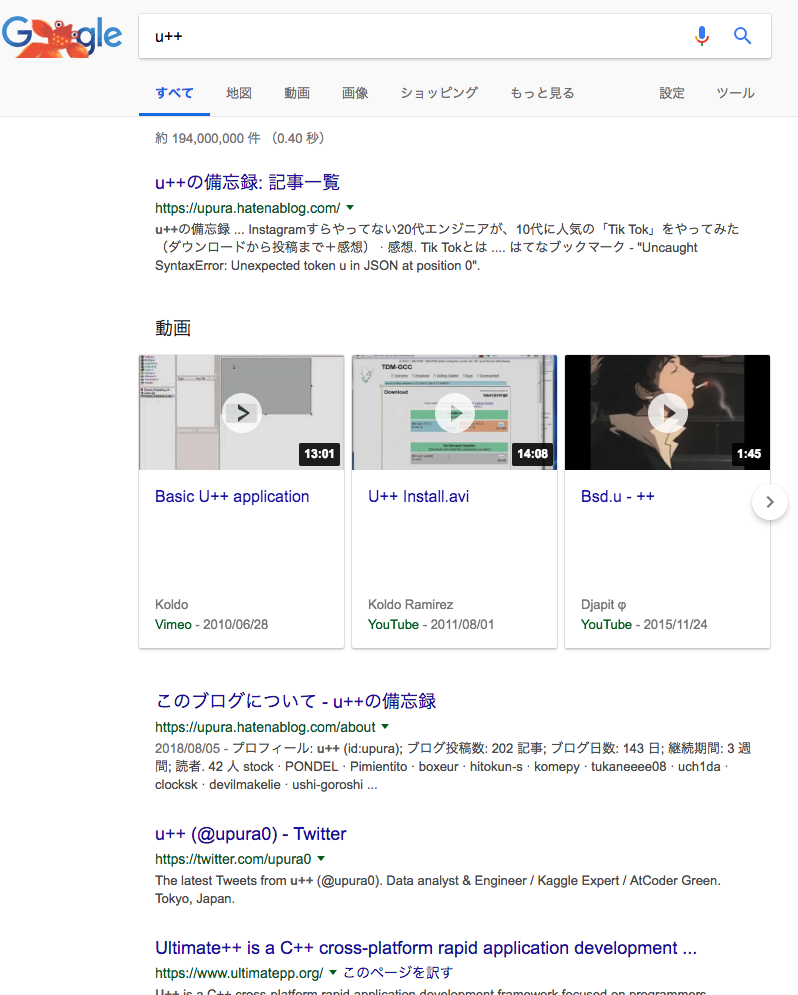Open the ショッピング tab
Screen dimensions: 798x995
coord(439,93)
